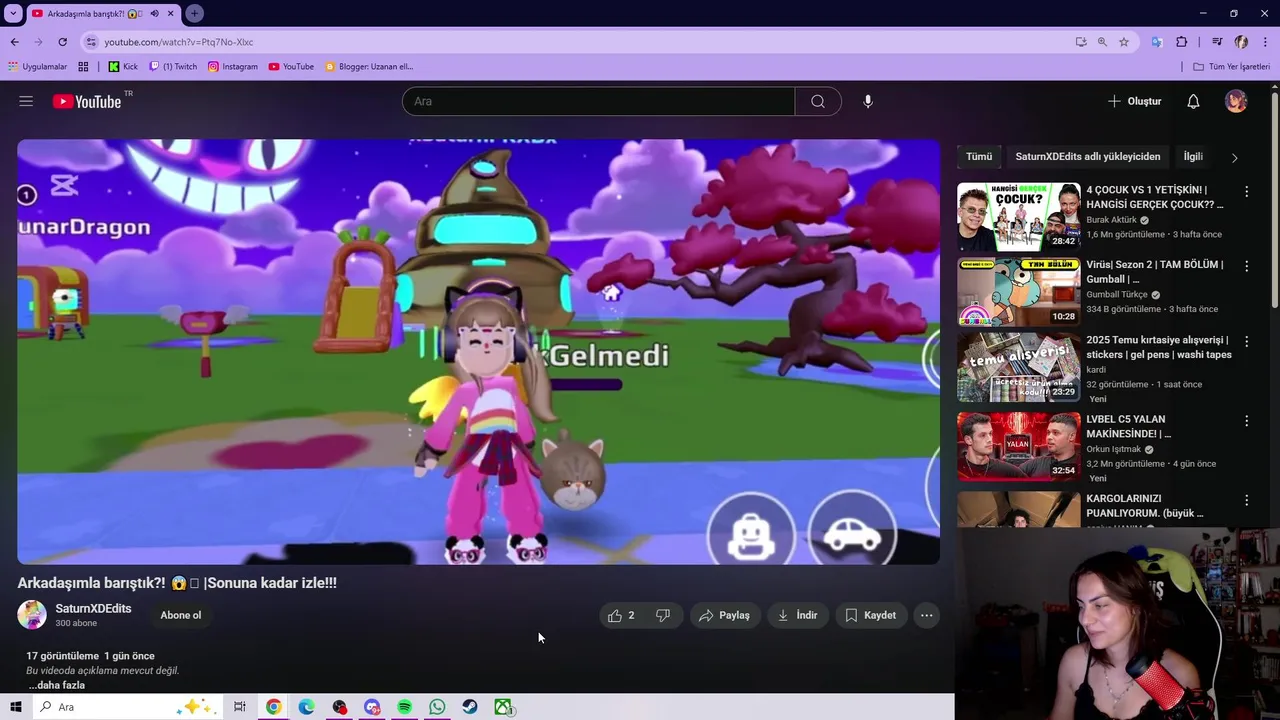Open Chrome media control icon
The height and width of the screenshot is (720, 1280).
1217,42
